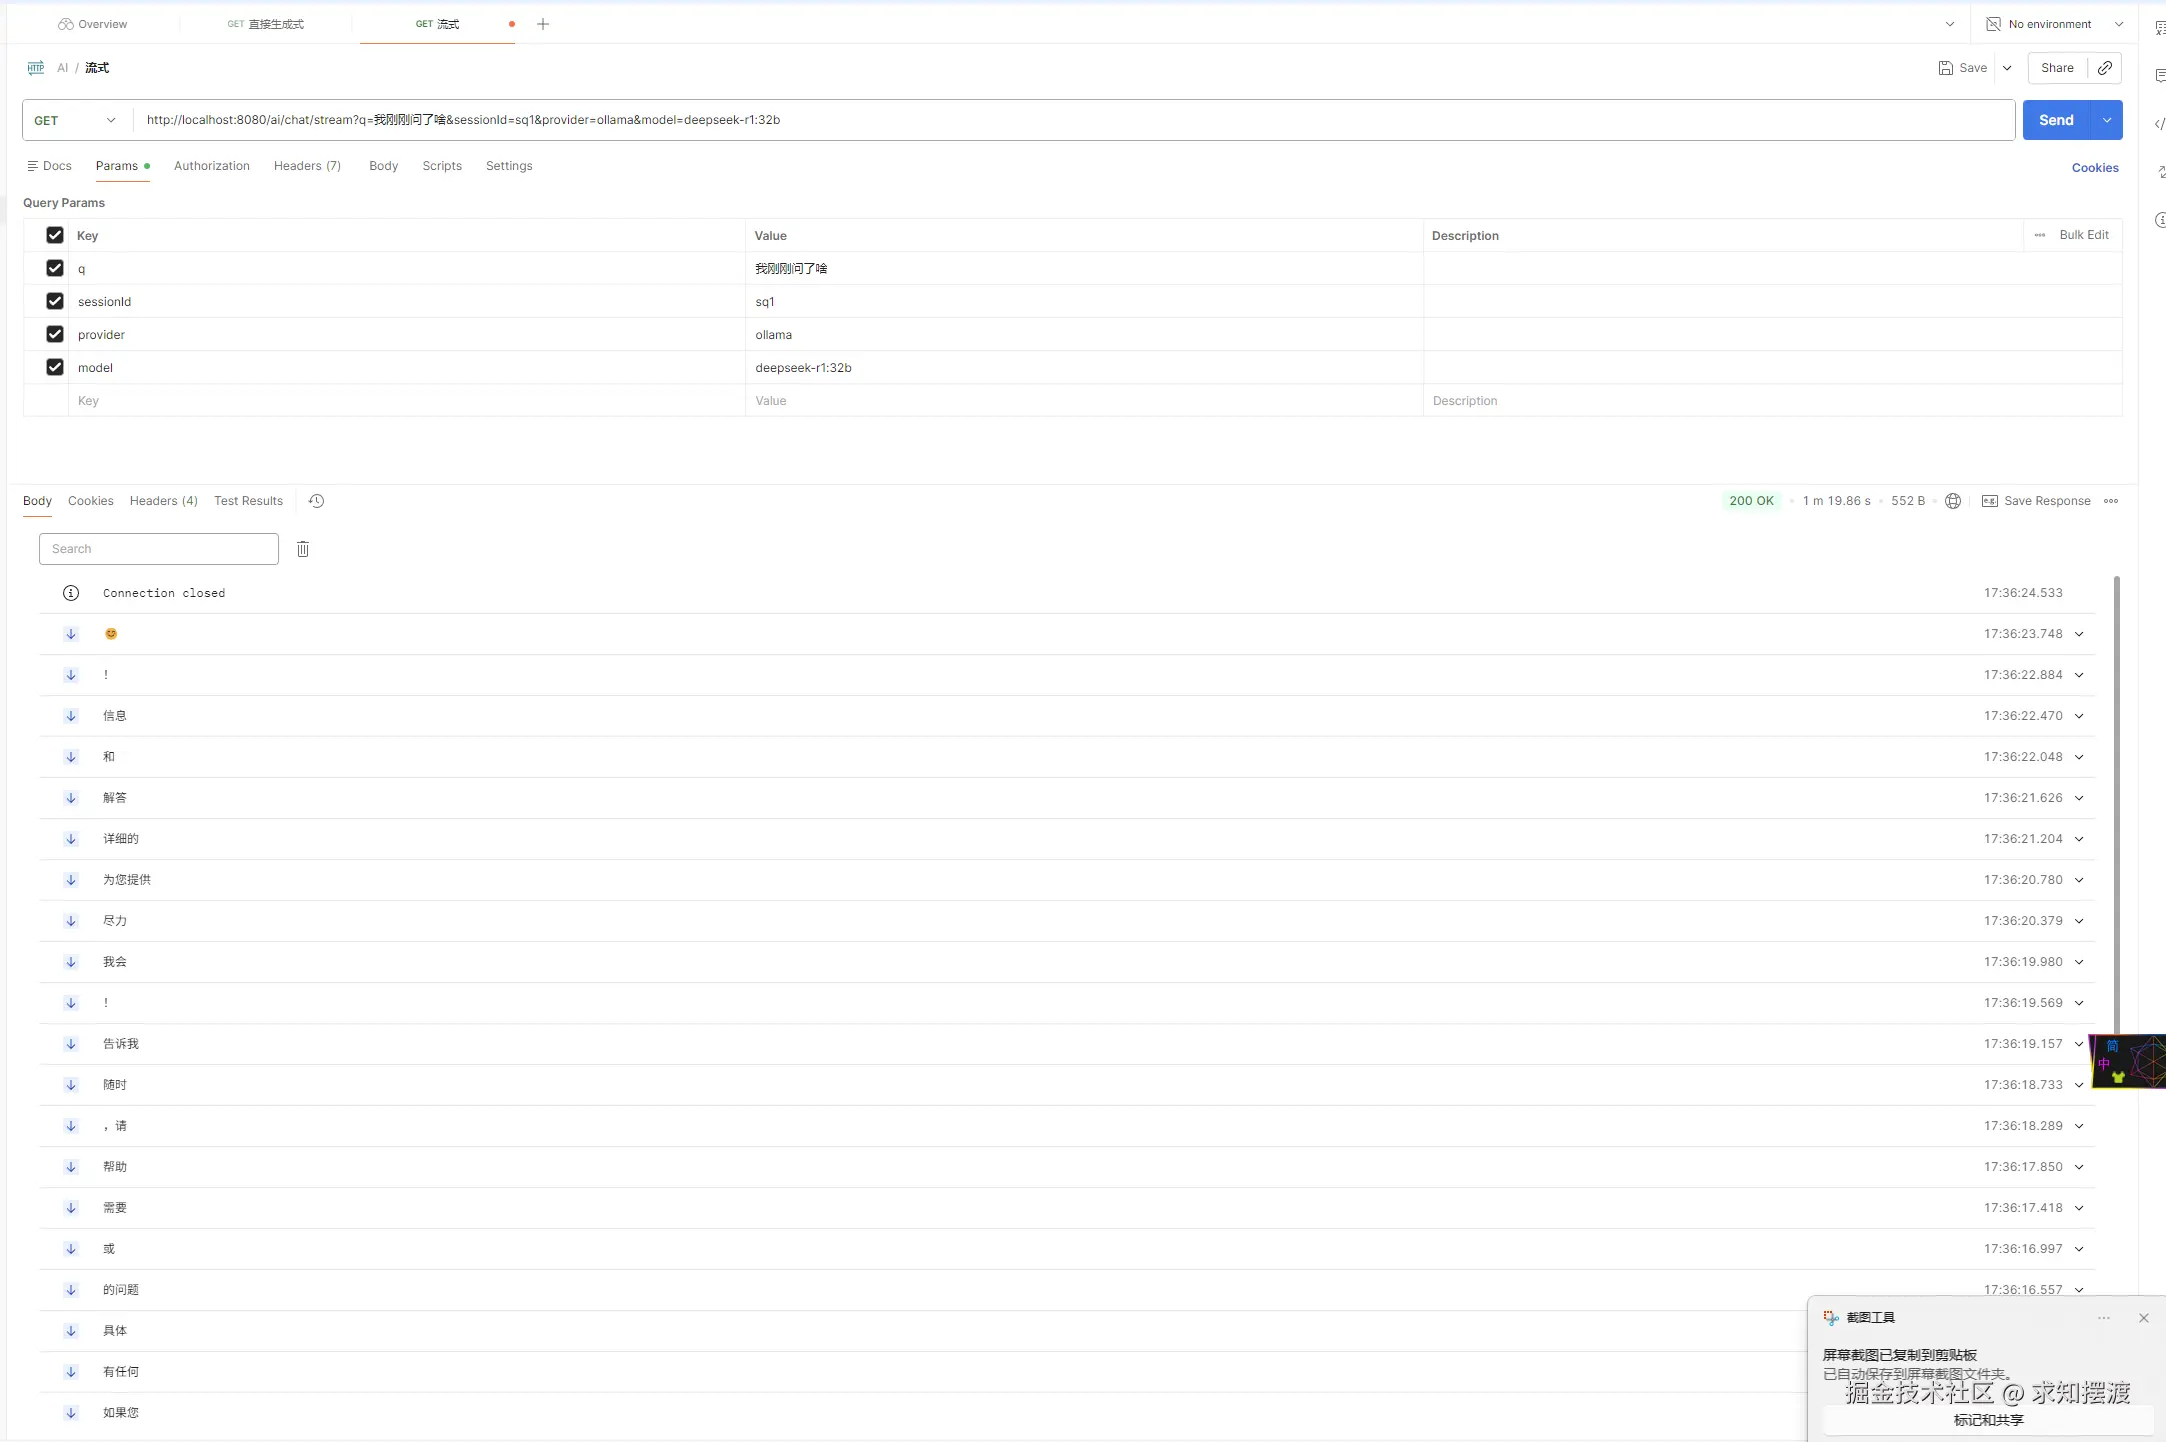Image resolution: width=2166 pixels, height=1442 pixels.
Task: Click the message Search input field
Action: [x=159, y=549]
